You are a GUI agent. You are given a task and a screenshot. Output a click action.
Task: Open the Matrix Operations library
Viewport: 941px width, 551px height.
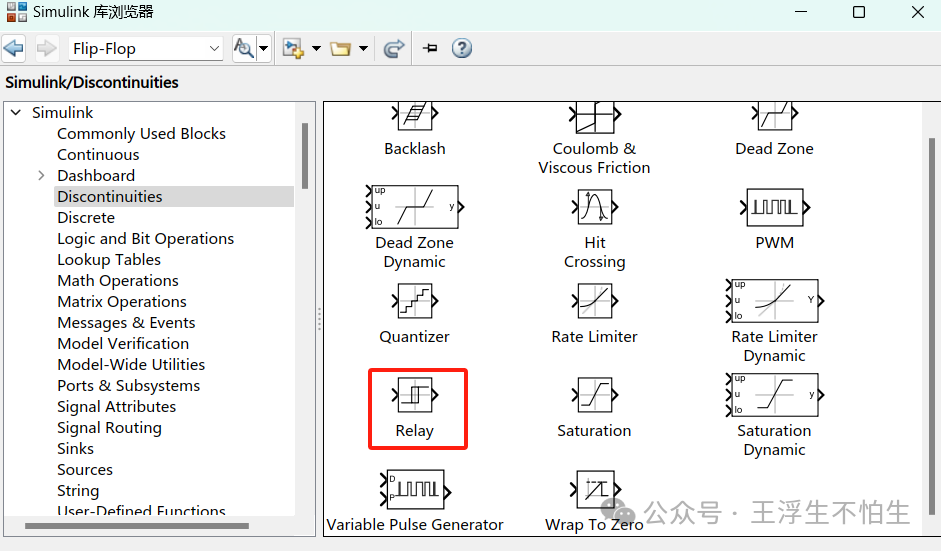[122, 301]
